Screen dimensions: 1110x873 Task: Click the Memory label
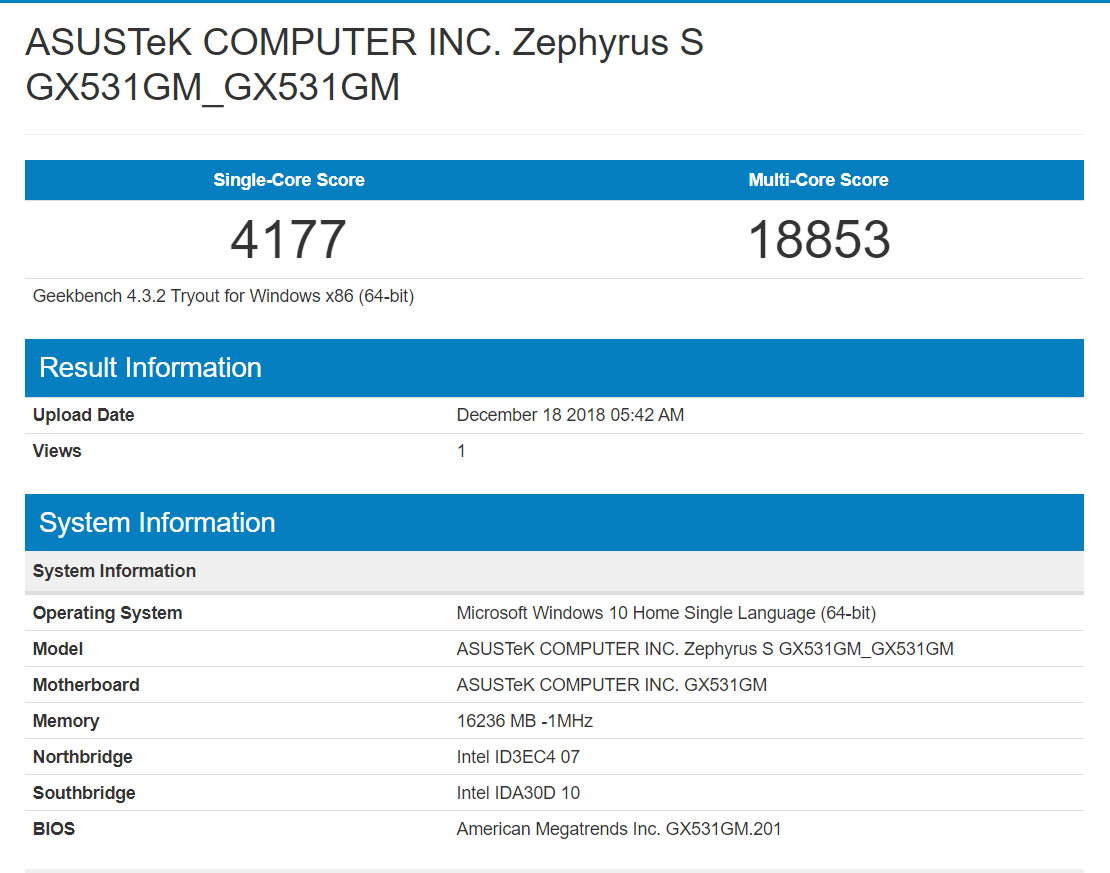(66, 721)
